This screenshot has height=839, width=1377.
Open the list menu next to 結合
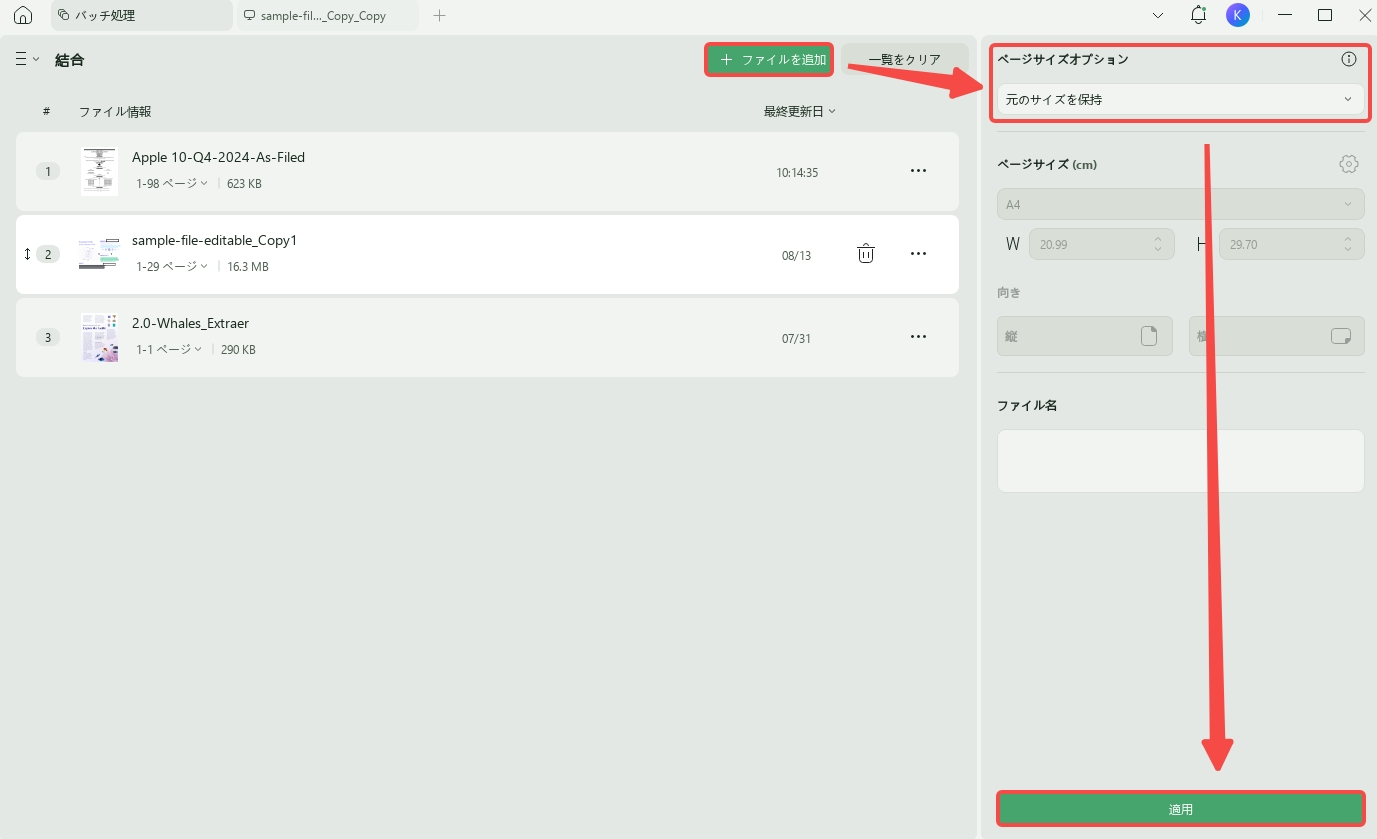tap(27, 59)
